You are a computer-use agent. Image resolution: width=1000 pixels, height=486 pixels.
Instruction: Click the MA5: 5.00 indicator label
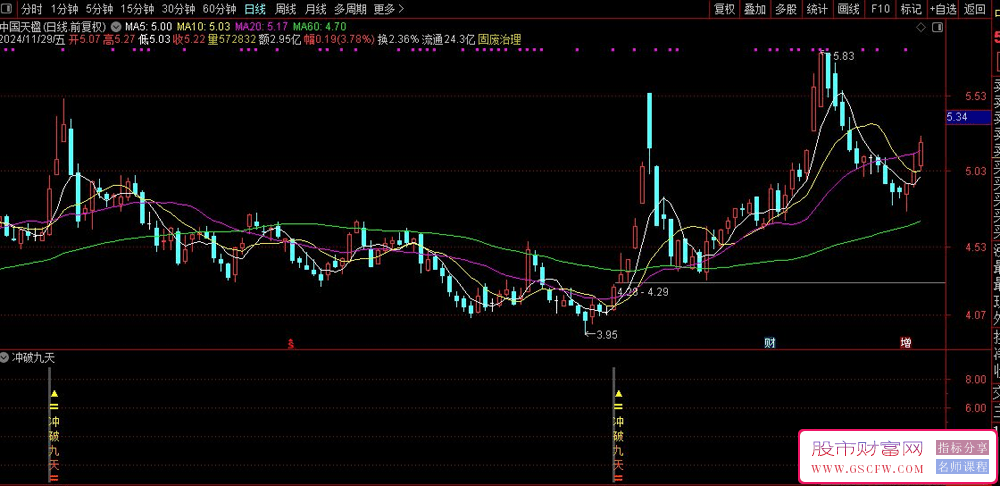point(149,27)
